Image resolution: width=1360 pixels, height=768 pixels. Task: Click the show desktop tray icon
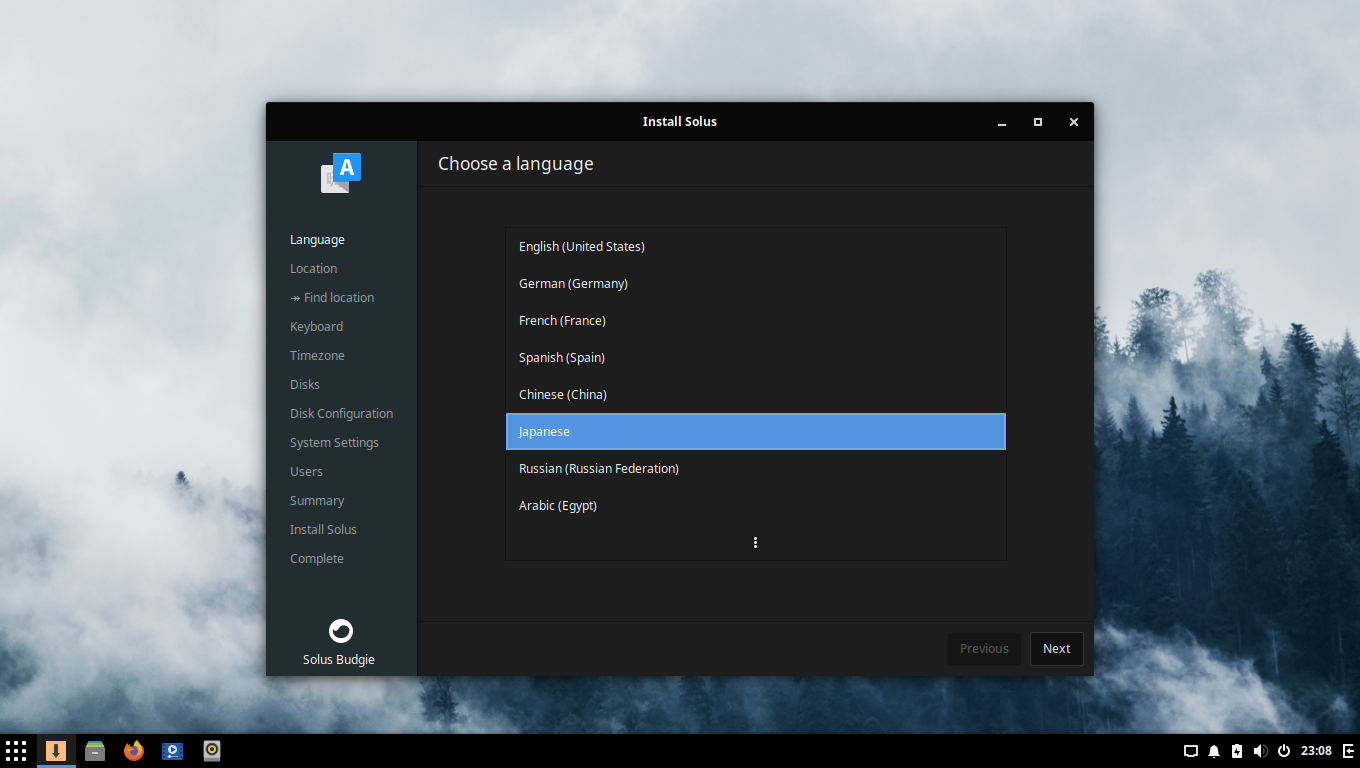[1191, 751]
